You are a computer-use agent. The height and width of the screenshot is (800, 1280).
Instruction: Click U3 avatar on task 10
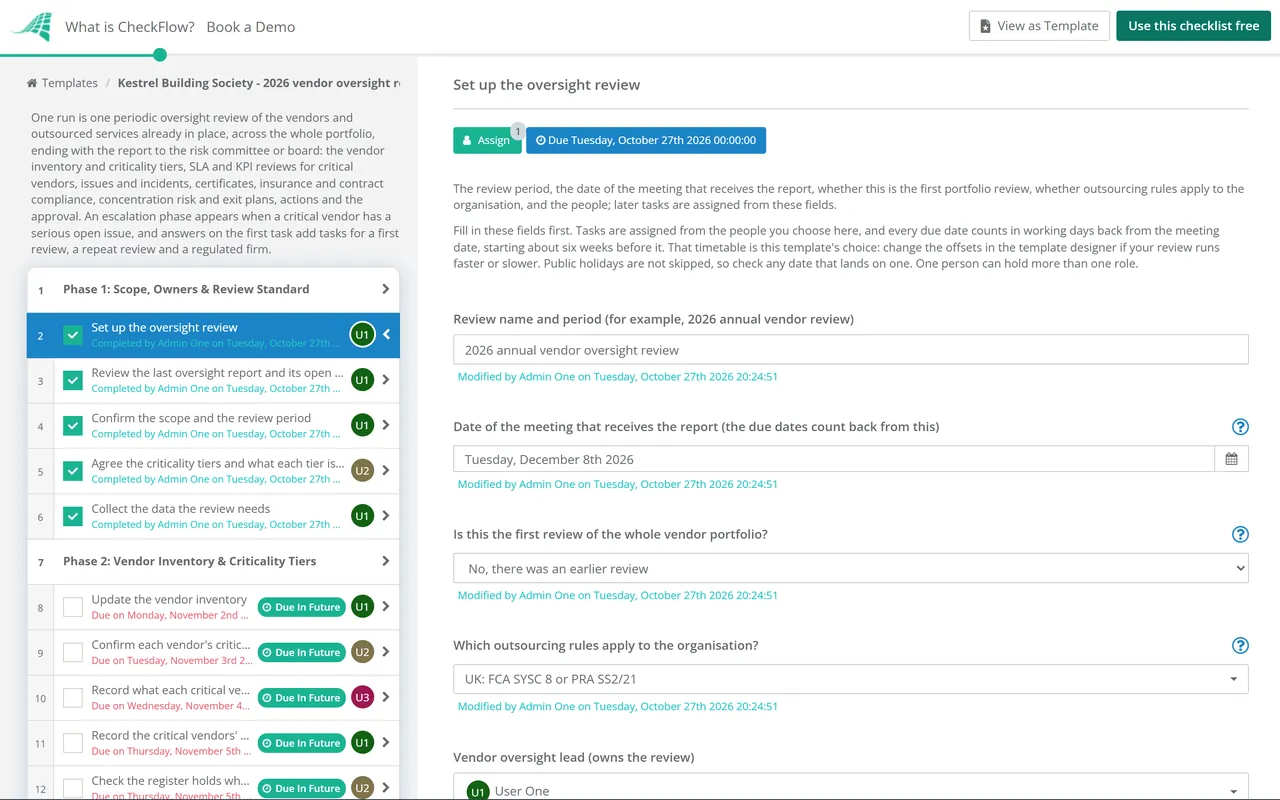[362, 697]
